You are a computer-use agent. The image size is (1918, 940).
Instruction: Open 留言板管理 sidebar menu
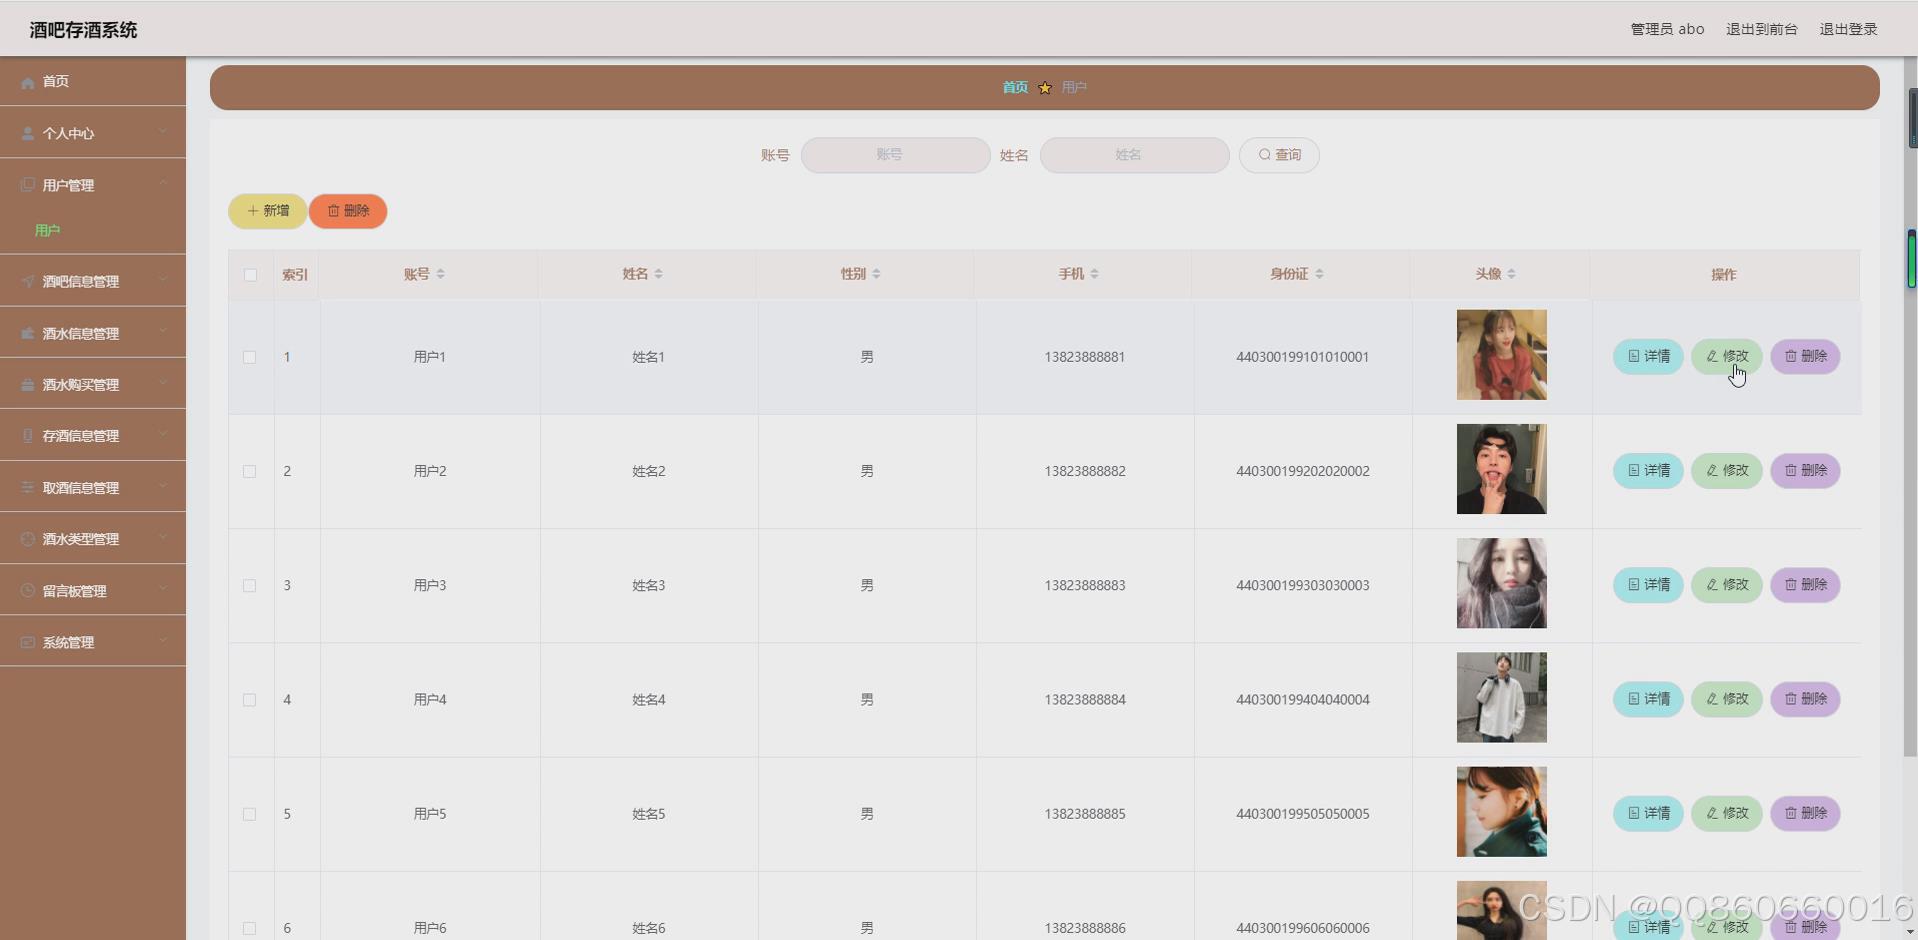tap(93, 591)
